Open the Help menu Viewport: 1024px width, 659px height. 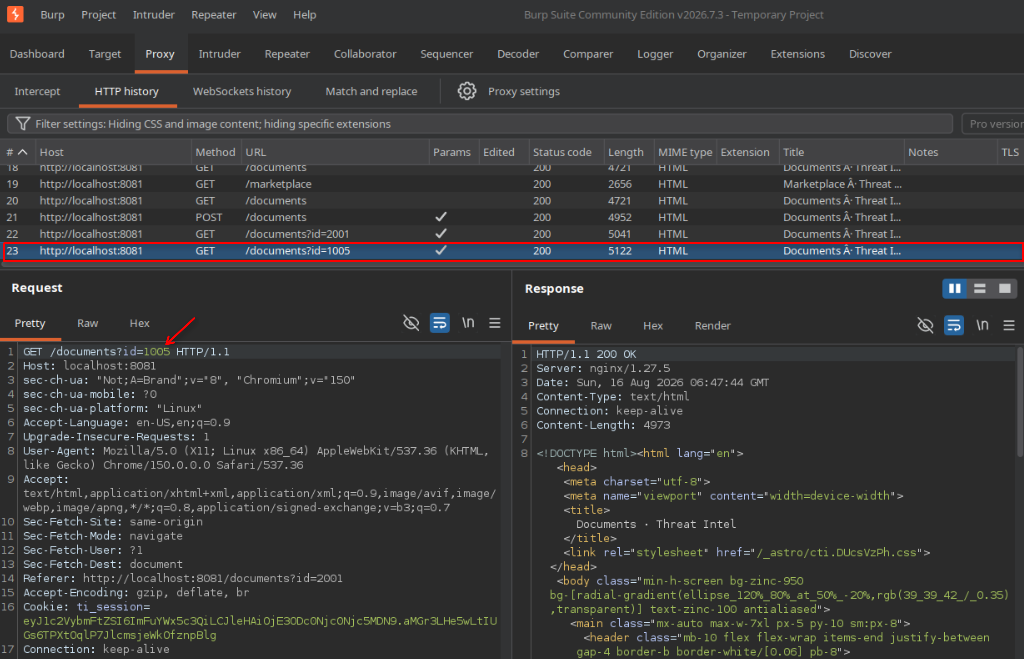pyautogui.click(x=304, y=14)
